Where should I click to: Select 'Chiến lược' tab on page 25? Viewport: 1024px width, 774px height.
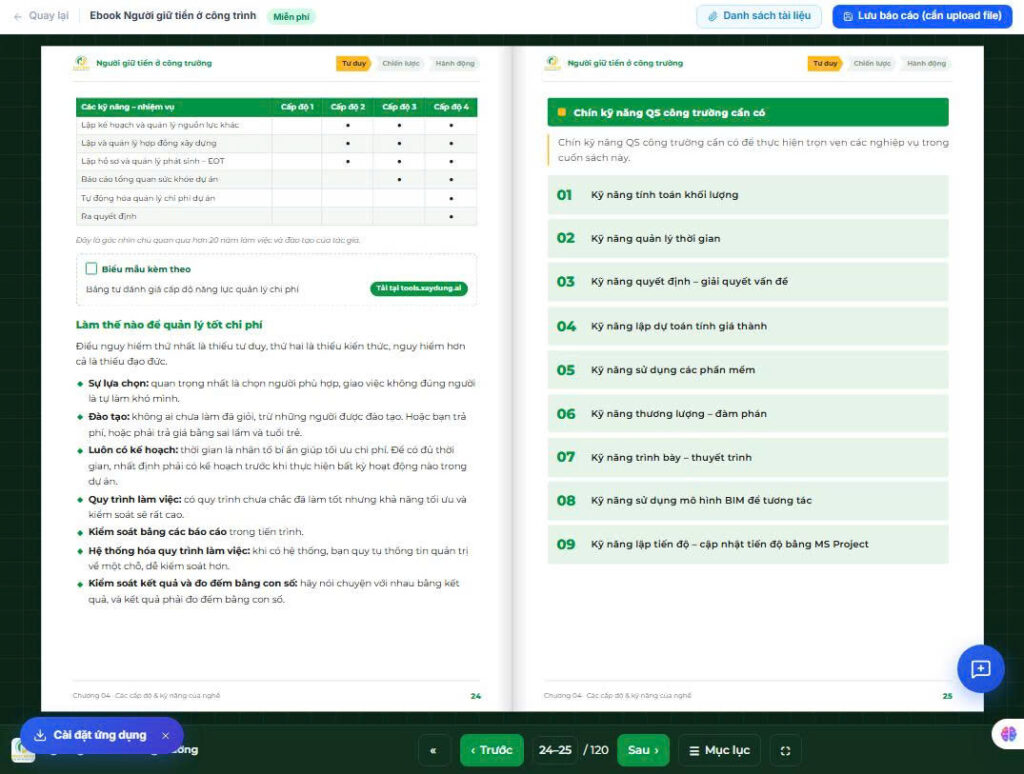click(x=872, y=63)
